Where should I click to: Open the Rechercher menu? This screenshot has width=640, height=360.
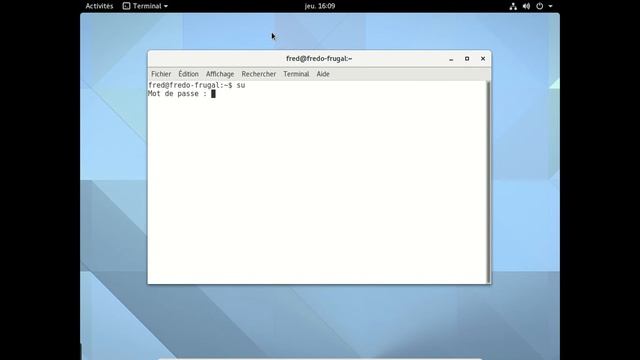pyautogui.click(x=258, y=74)
